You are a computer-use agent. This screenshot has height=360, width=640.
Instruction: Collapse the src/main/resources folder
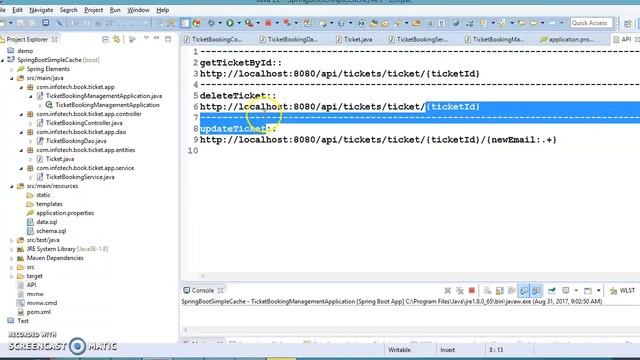[x=12, y=186]
